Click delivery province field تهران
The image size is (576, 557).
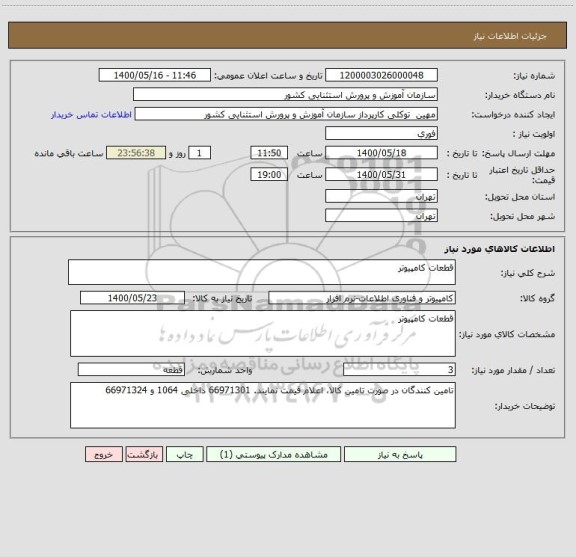pyautogui.click(x=381, y=196)
